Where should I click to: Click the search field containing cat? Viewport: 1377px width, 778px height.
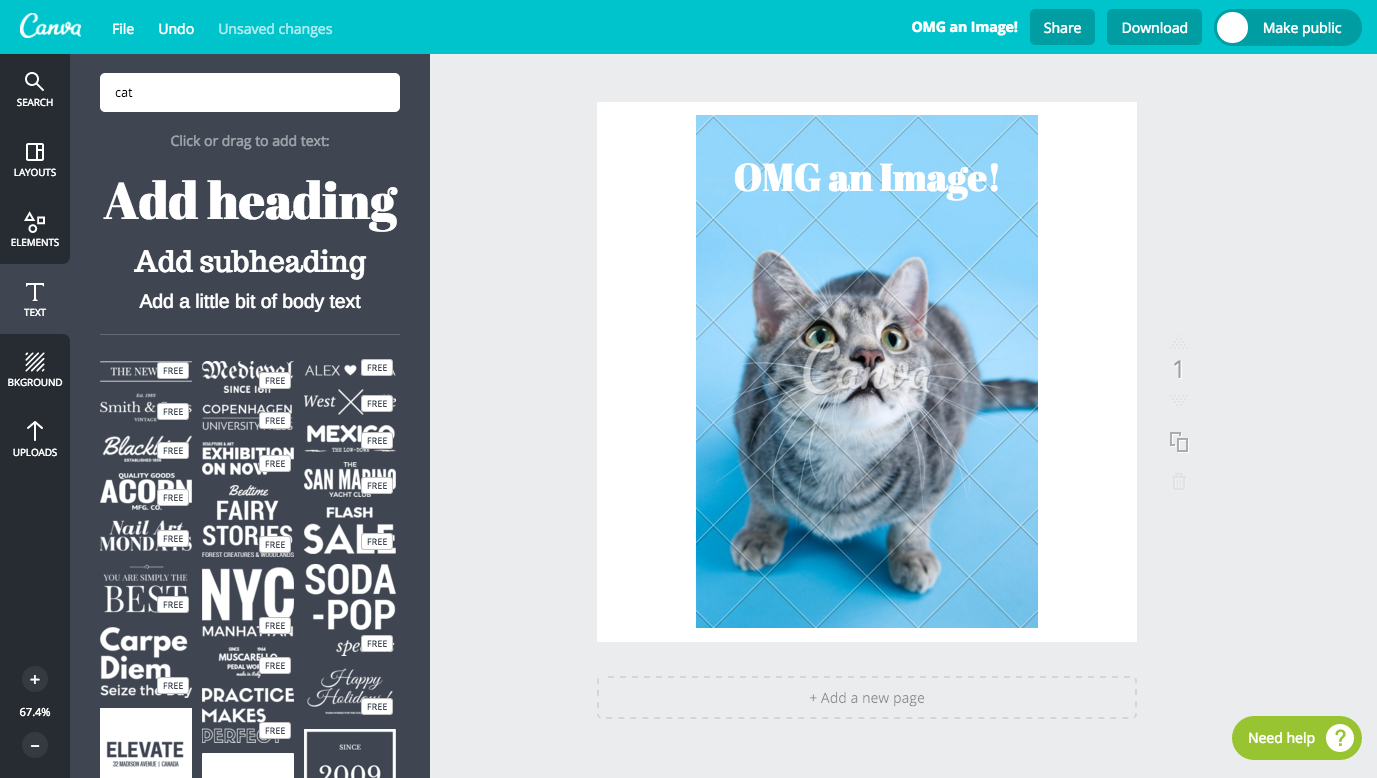[x=250, y=92]
